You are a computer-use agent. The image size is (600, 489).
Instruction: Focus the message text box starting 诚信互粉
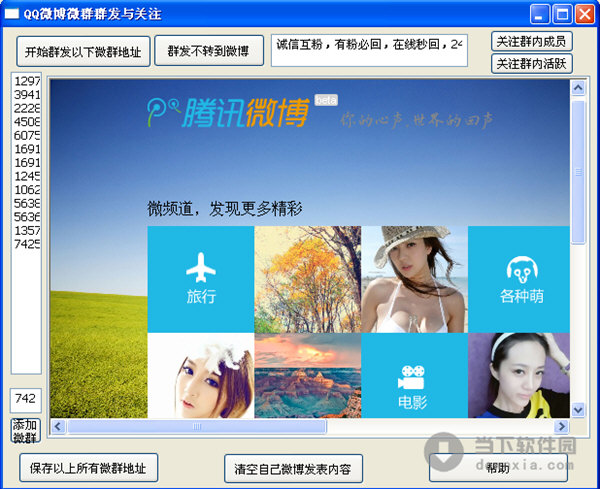[369, 51]
